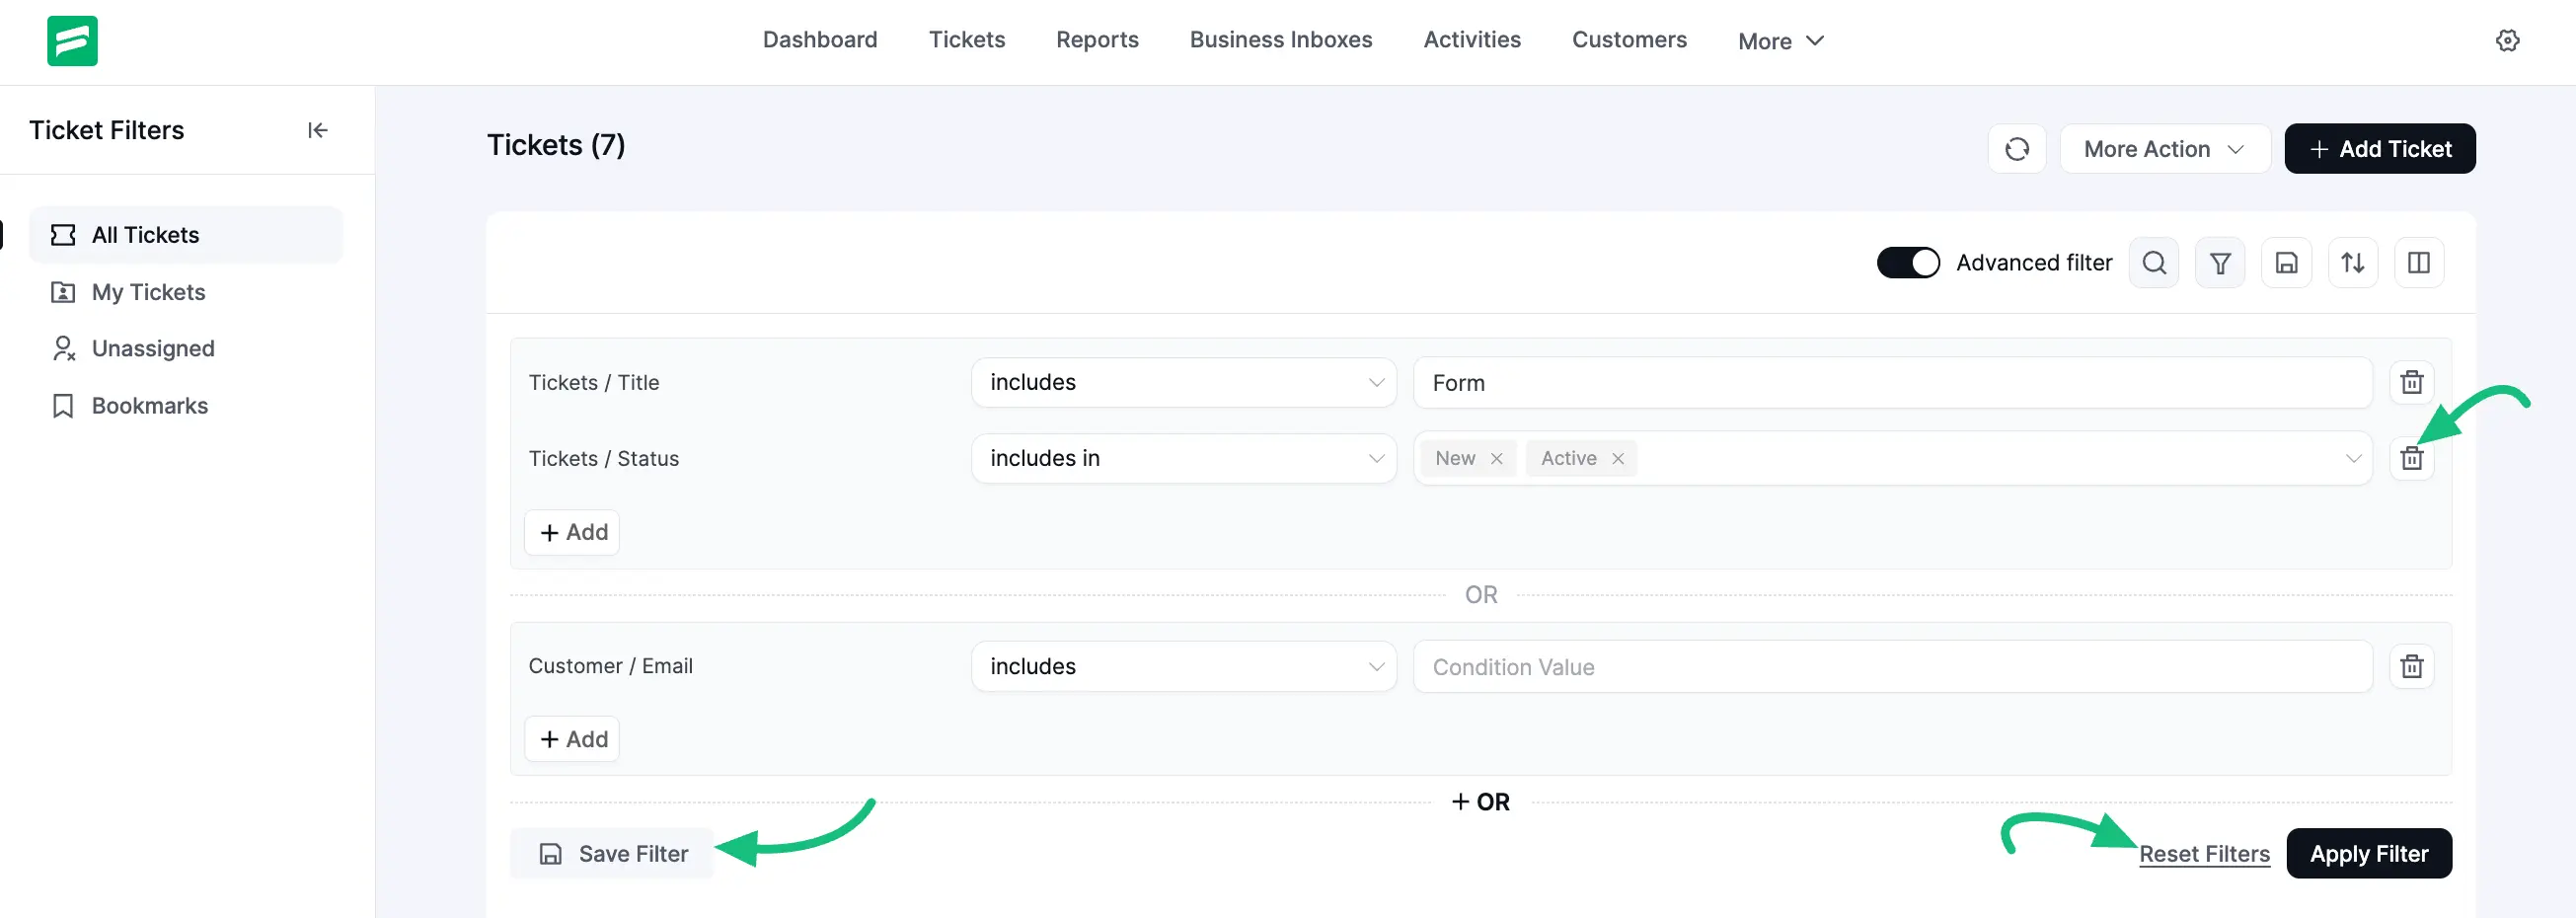This screenshot has width=2576, height=918.
Task: Select Unassigned in the sidebar
Action: [x=153, y=349]
